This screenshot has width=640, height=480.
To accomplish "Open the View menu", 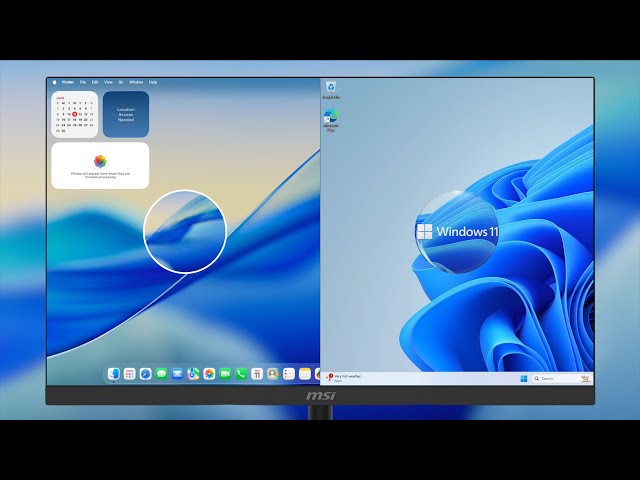I will tap(108, 82).
